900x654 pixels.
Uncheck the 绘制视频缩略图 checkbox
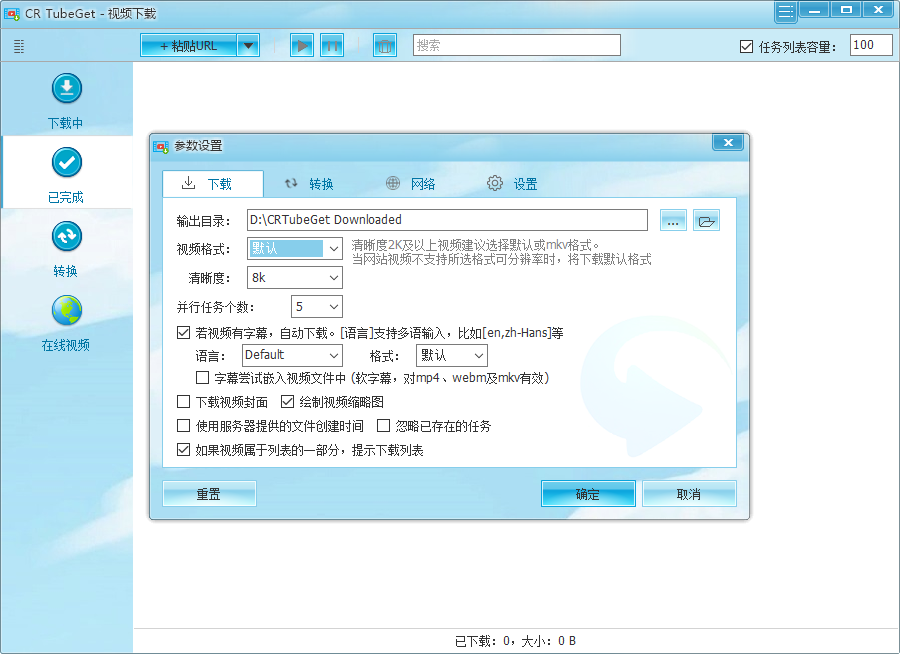pos(288,402)
